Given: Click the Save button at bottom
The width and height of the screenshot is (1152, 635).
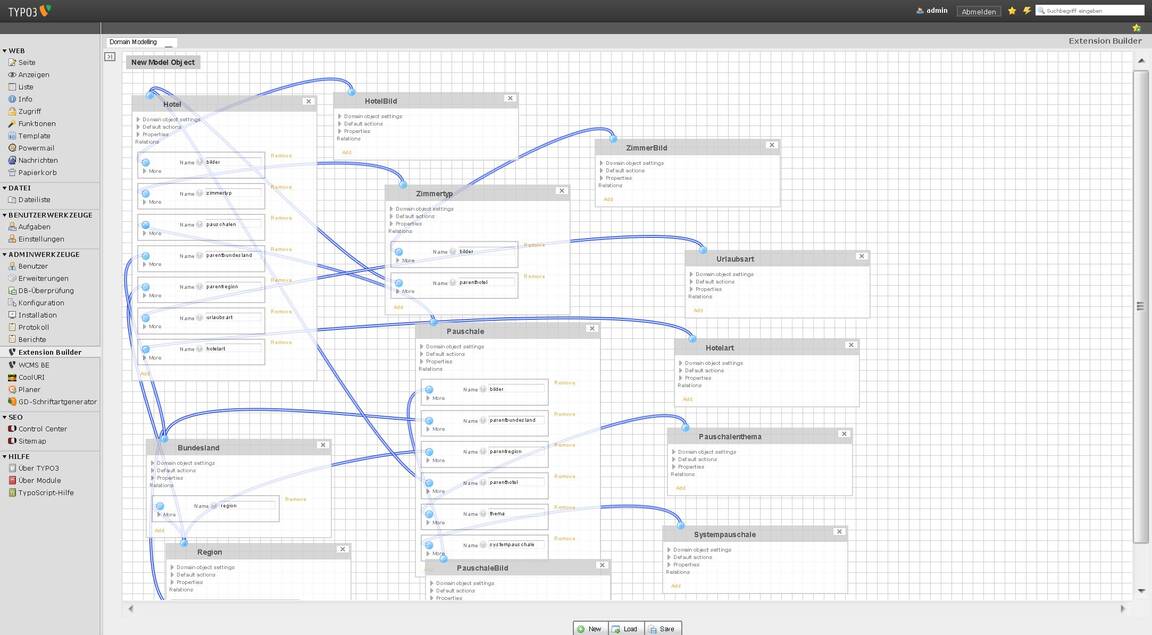Looking at the screenshot, I should coord(661,628).
